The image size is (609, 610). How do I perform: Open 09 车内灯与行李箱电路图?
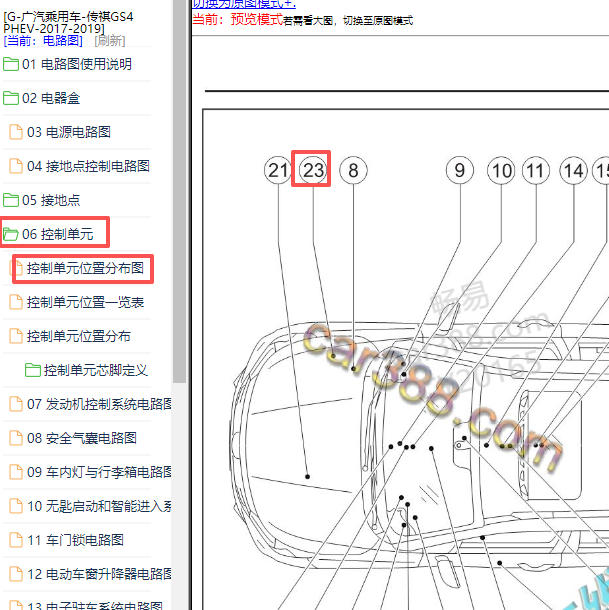click(99, 472)
